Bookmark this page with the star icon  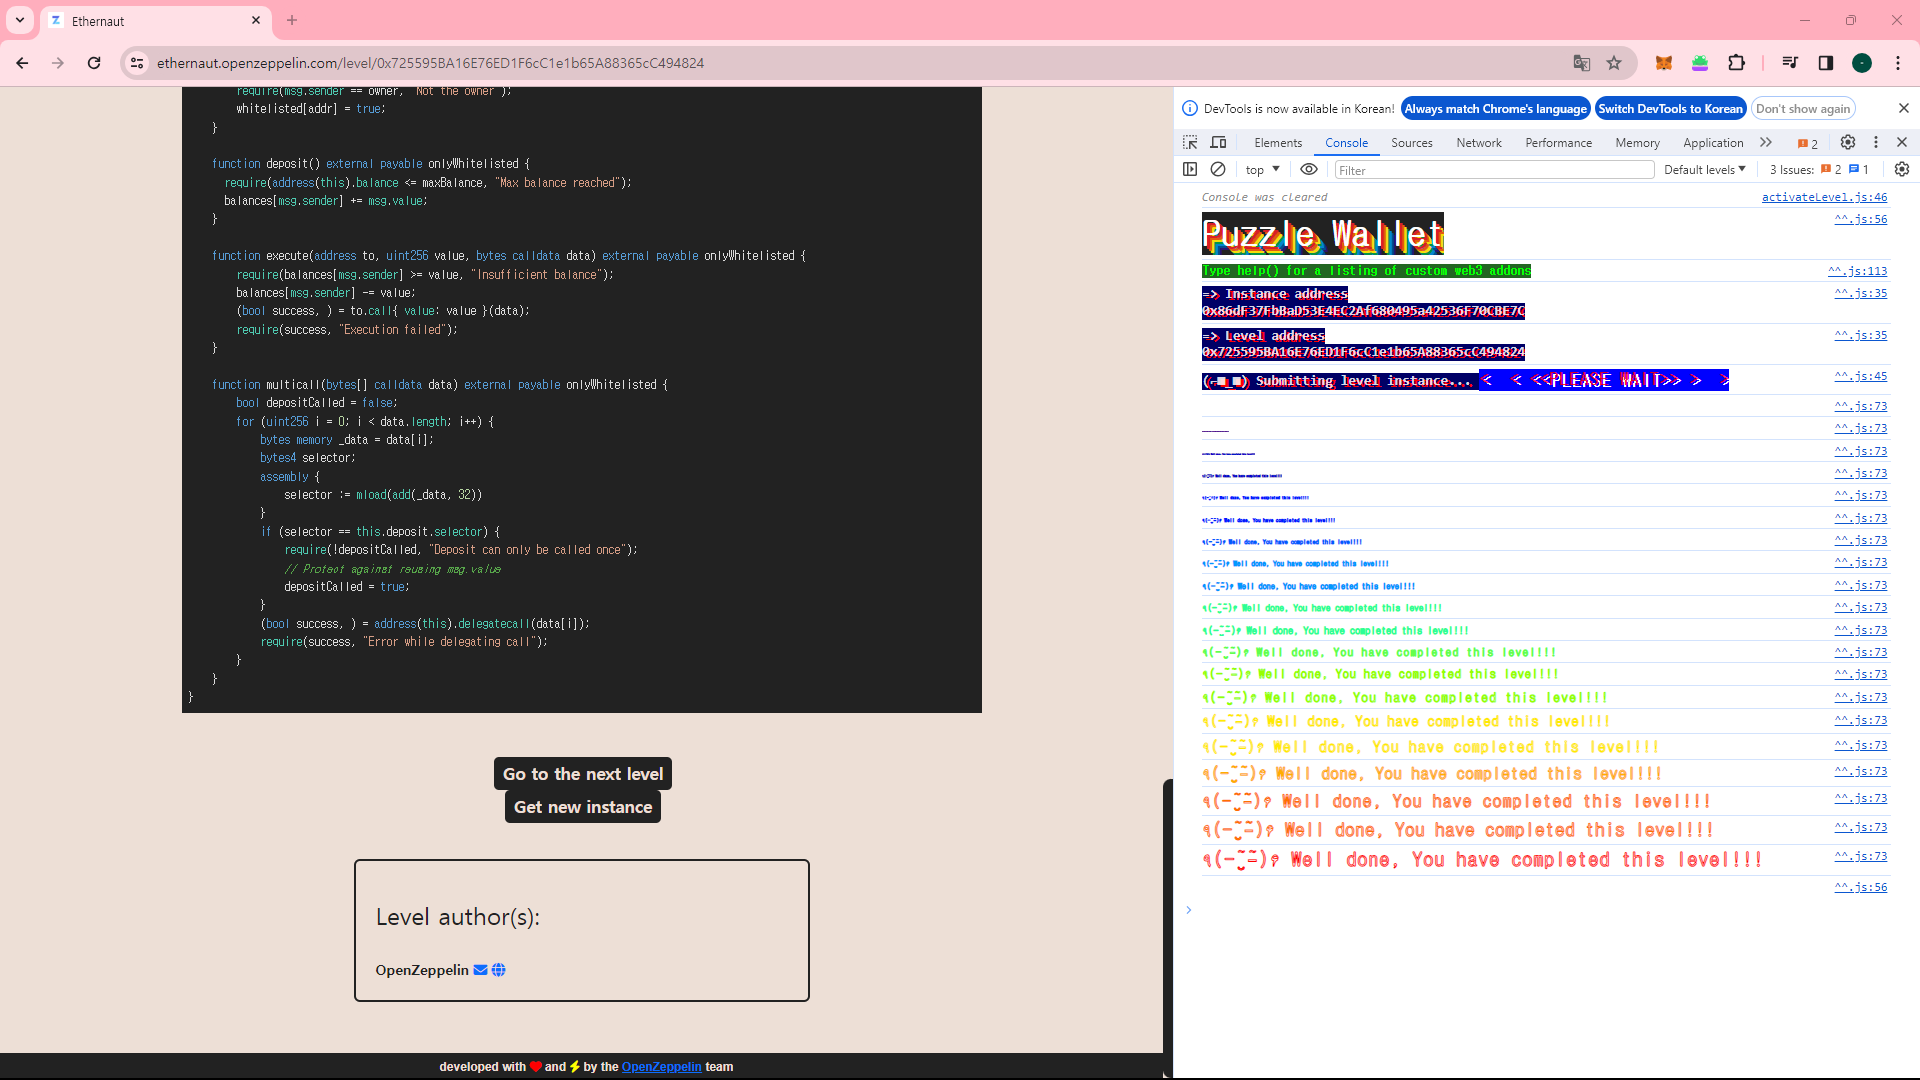pos(1614,63)
